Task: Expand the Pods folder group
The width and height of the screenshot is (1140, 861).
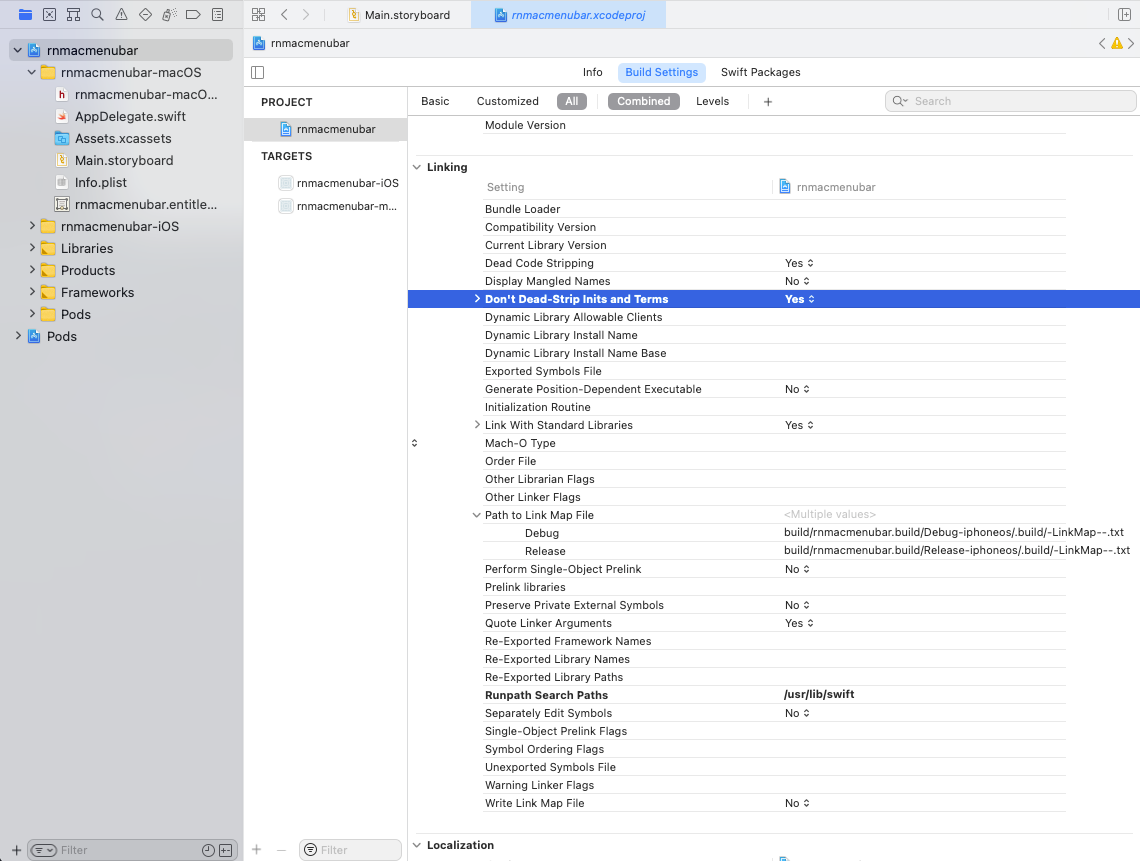Action: 31,314
